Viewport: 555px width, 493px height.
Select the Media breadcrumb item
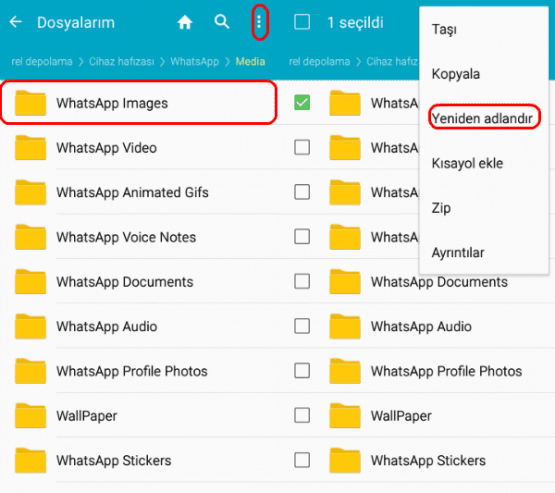tap(250, 62)
